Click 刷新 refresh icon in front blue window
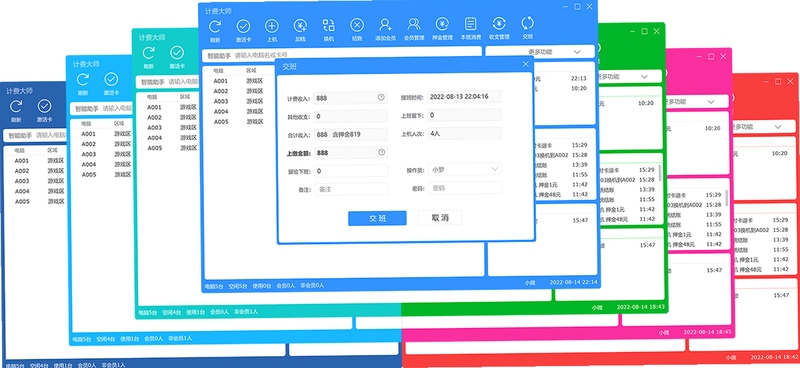 click(215, 26)
